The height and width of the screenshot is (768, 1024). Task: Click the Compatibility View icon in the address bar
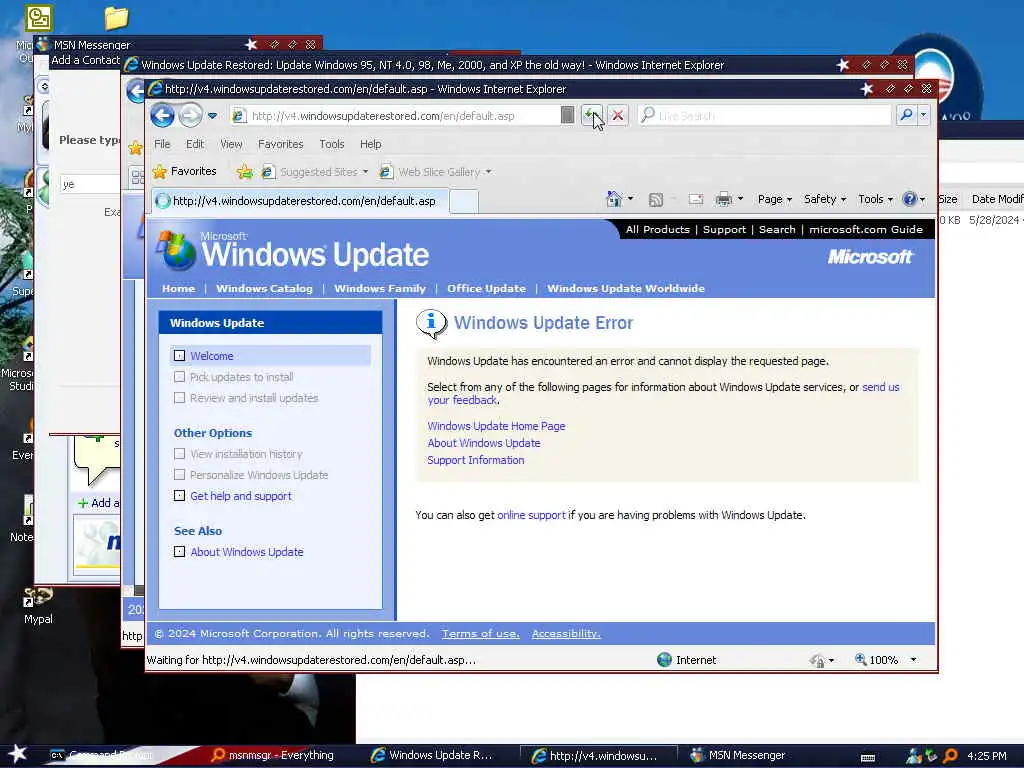(x=568, y=116)
